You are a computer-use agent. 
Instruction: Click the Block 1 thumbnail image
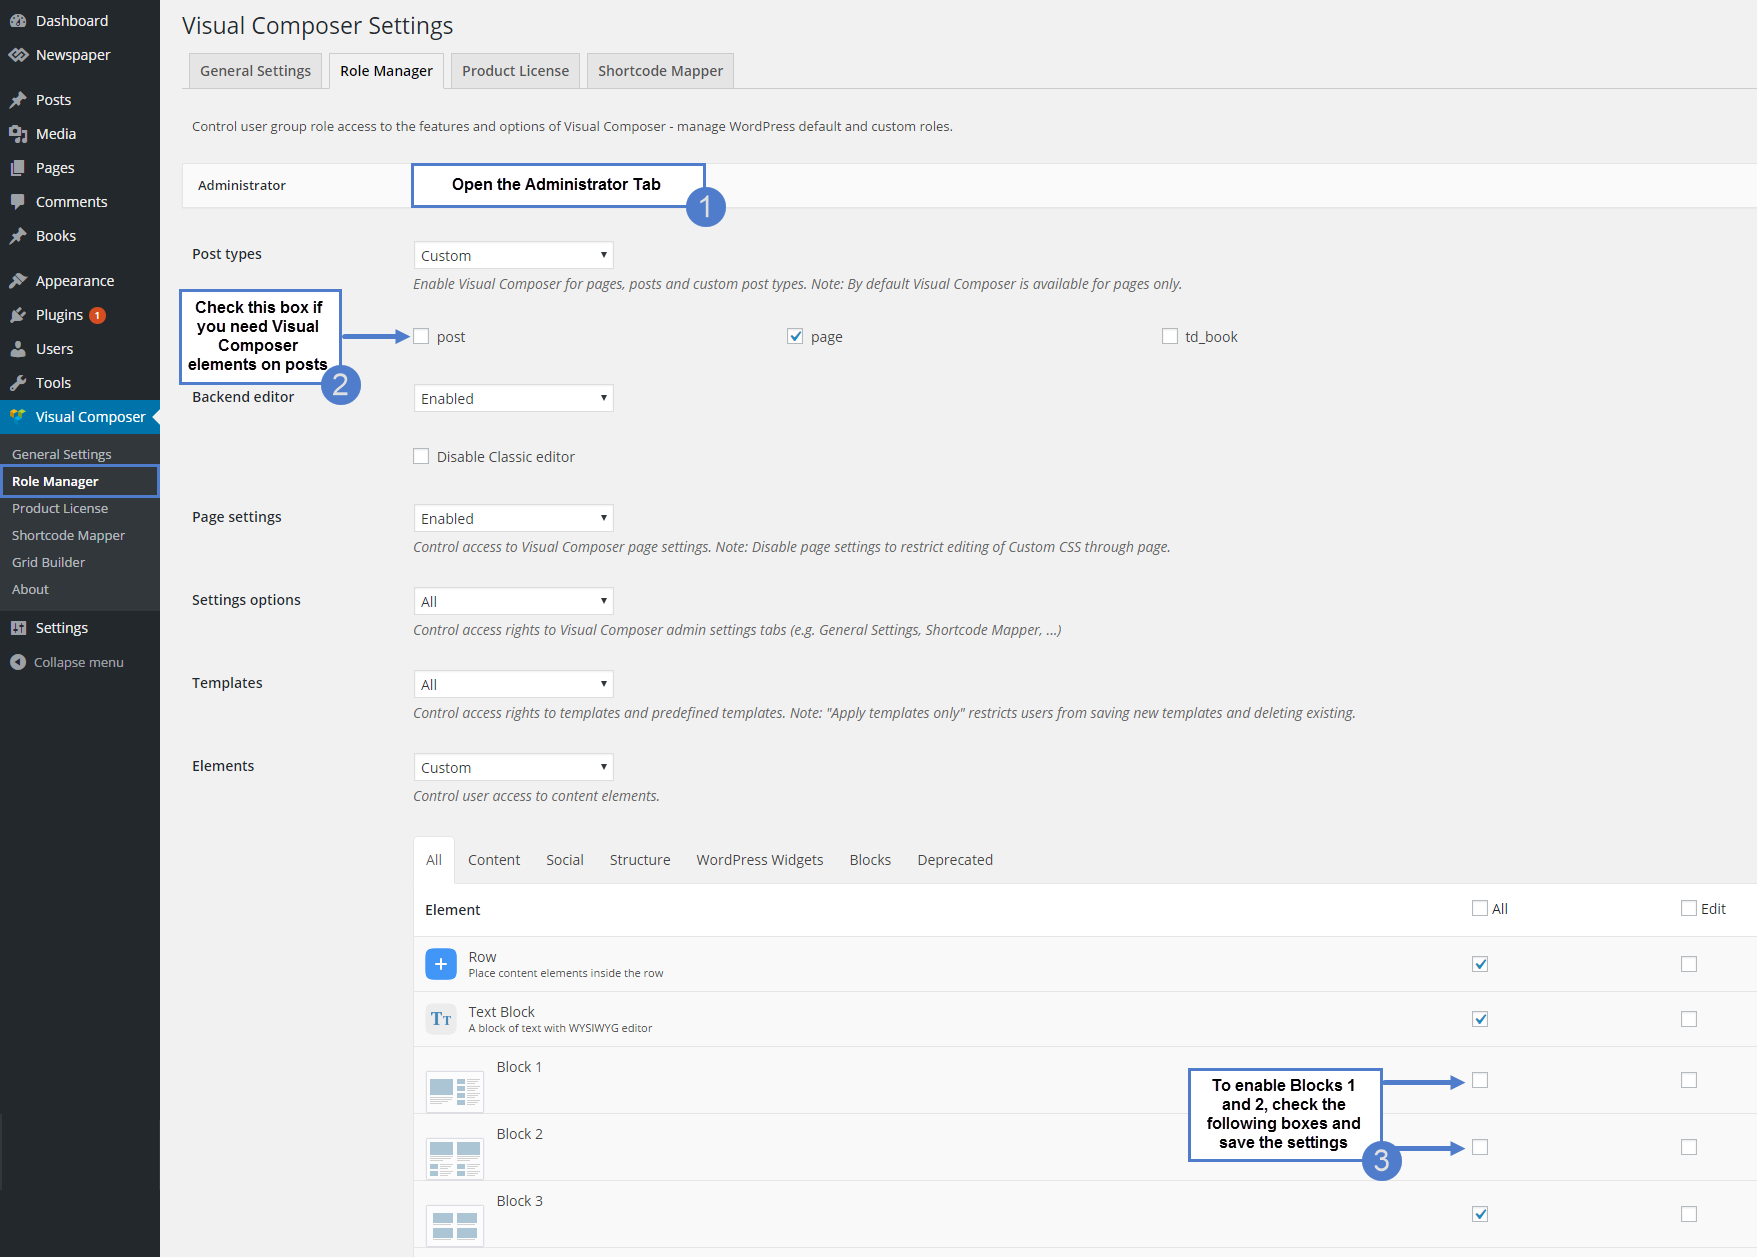tap(455, 1091)
